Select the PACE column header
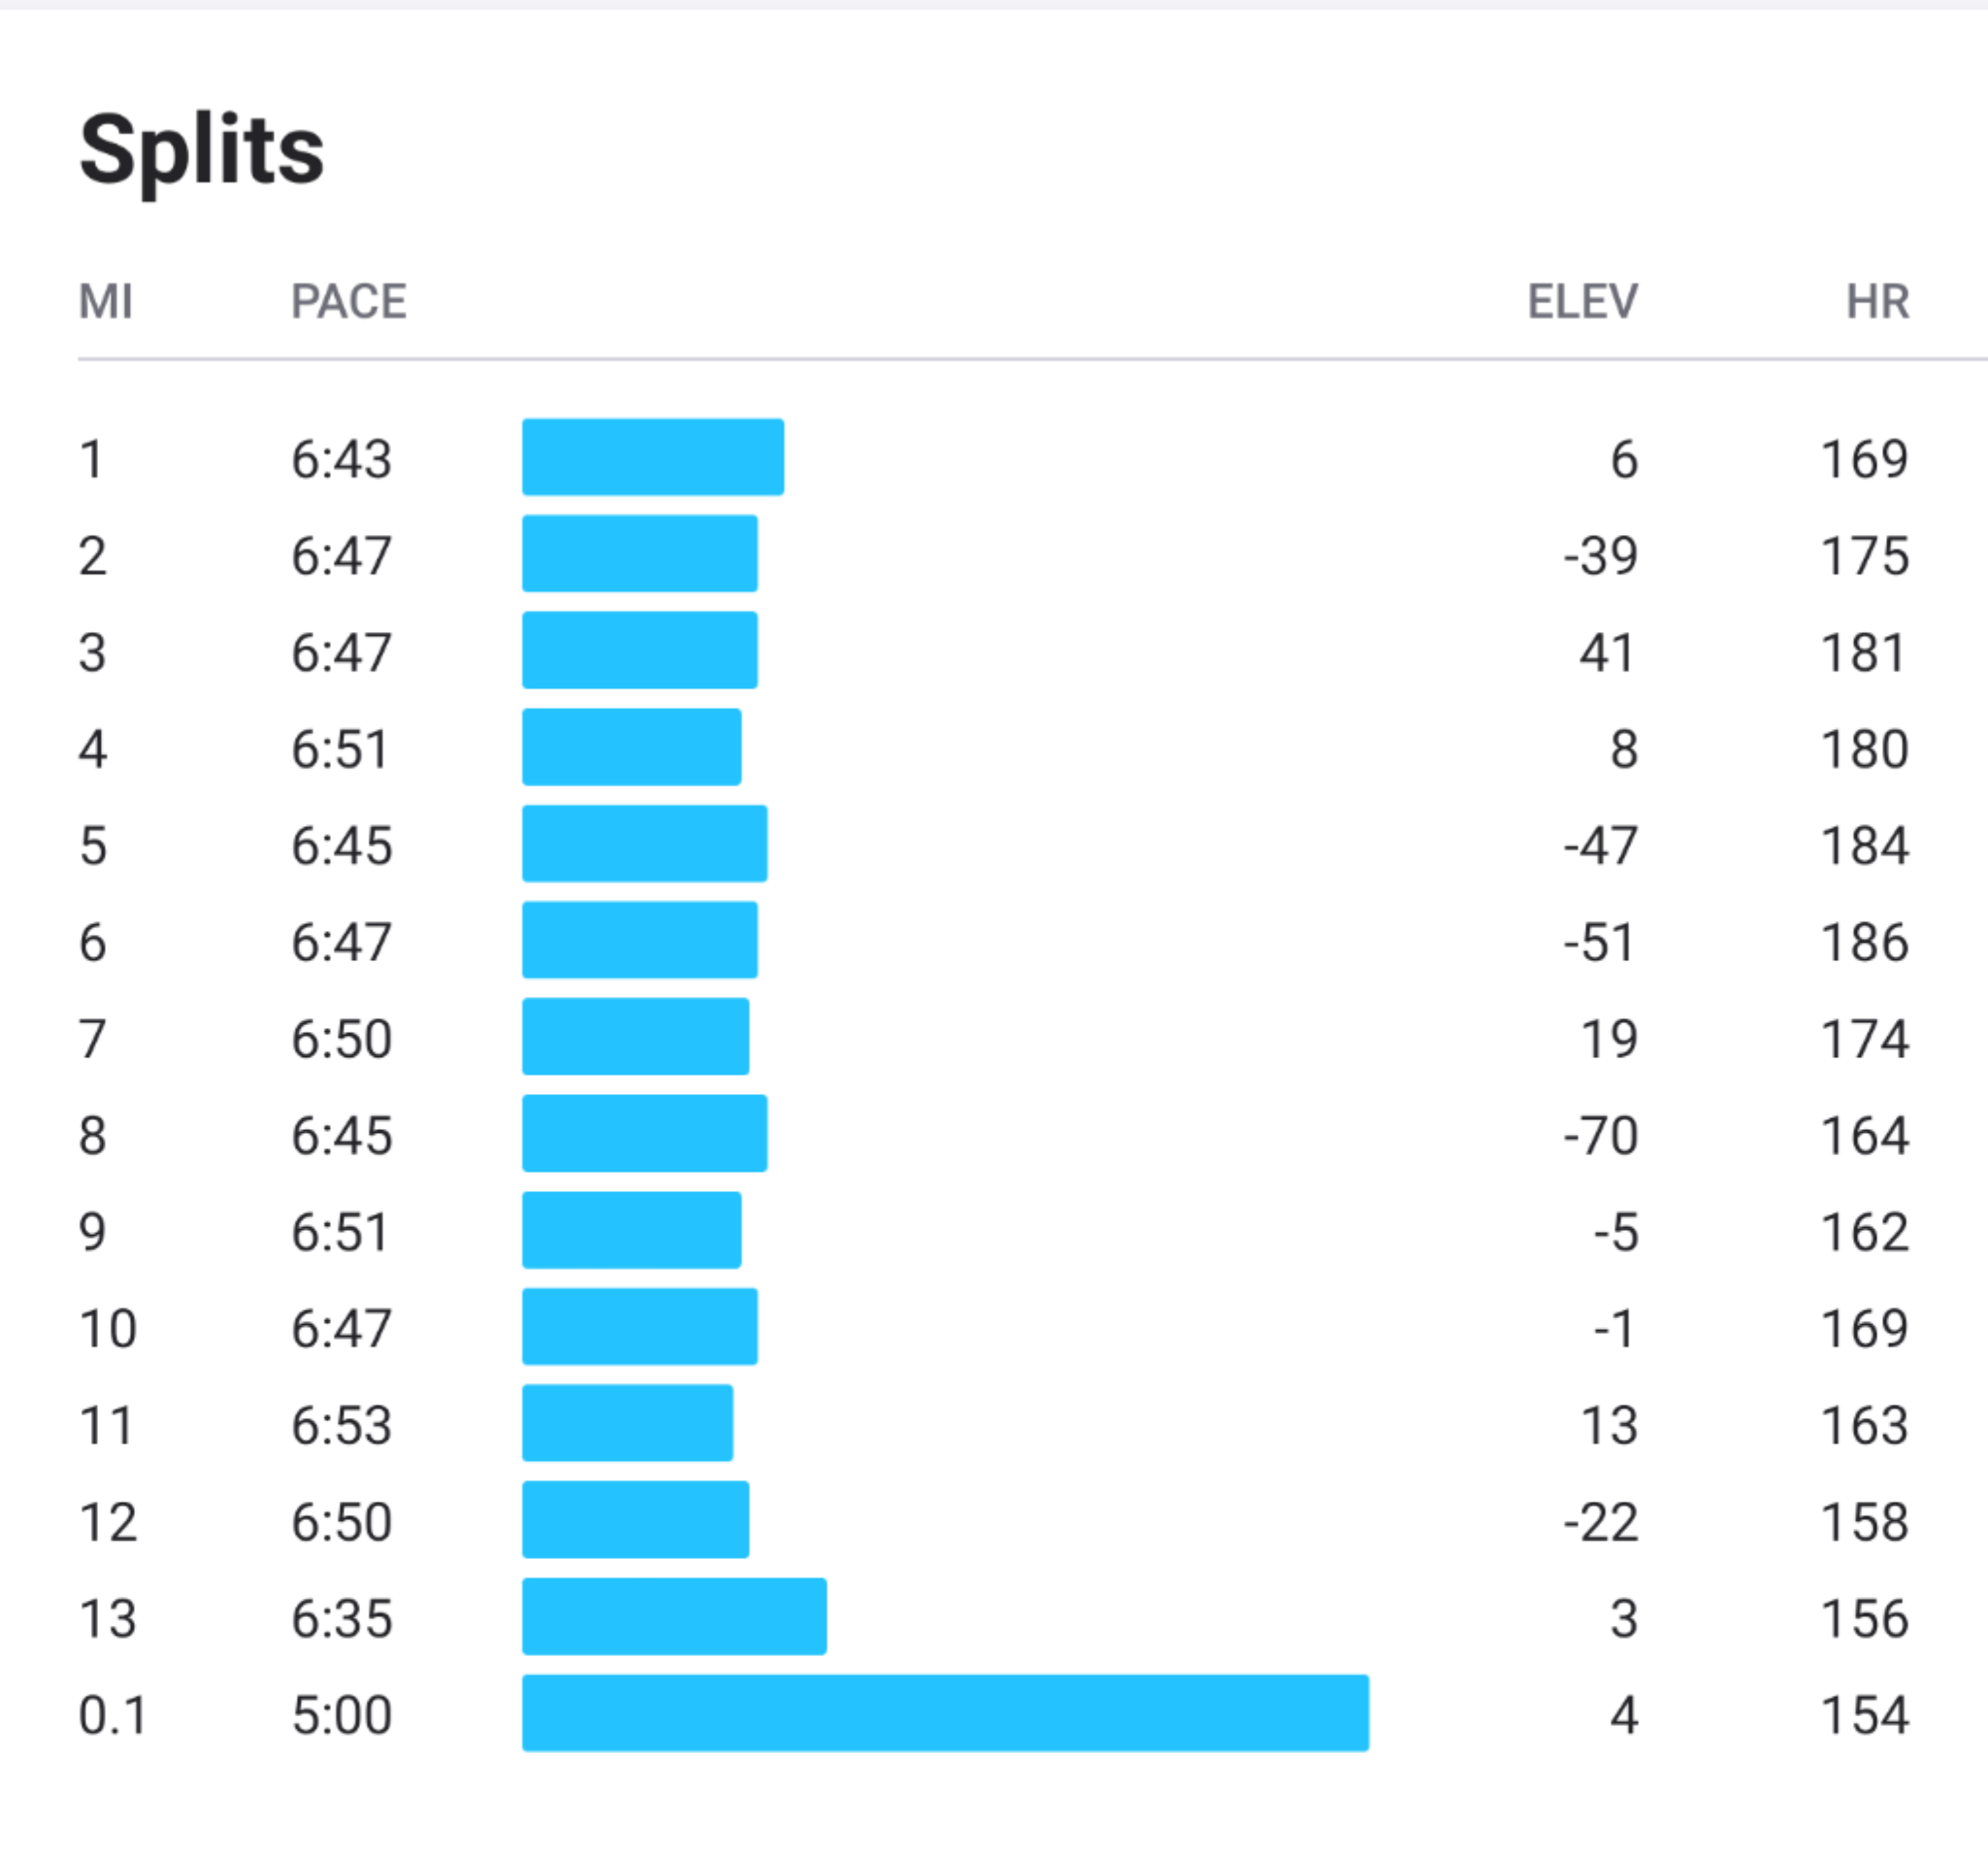 pyautogui.click(x=349, y=301)
